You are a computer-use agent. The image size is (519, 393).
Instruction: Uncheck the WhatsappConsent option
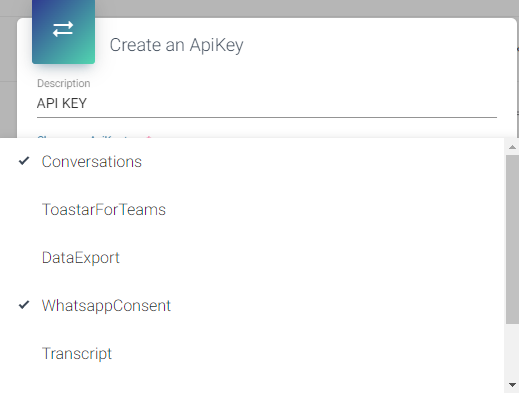253,306
